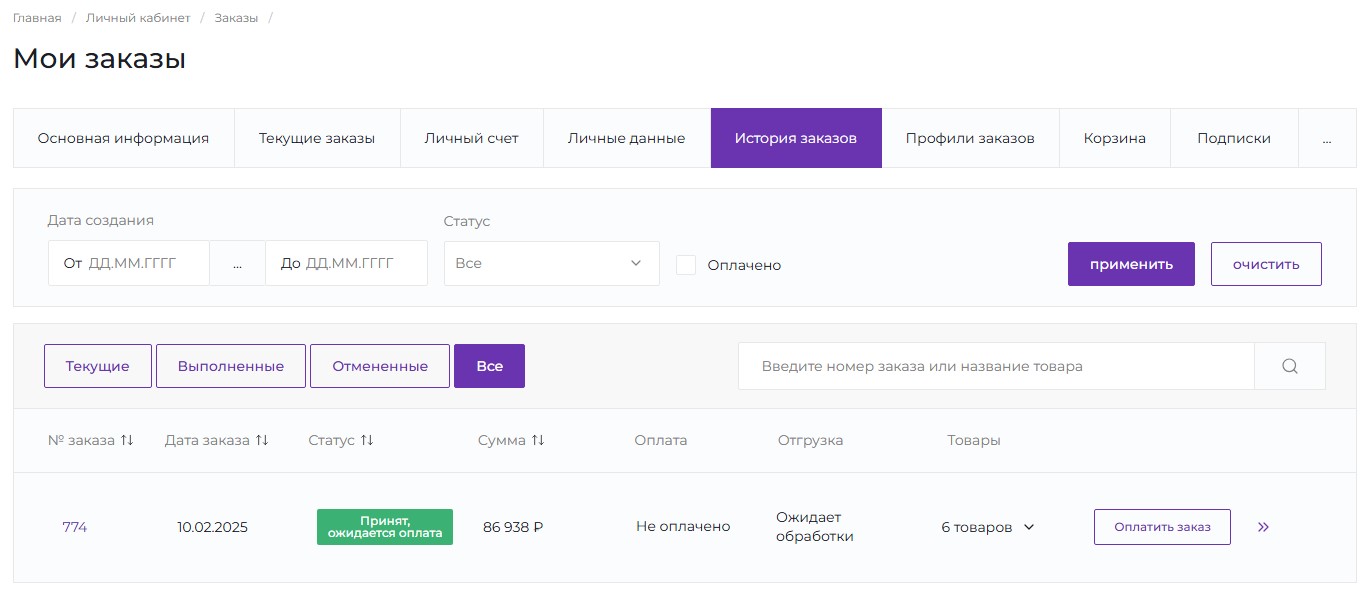Viewport: 1369px width, 603px height.
Task: Sort by sum arrows icon
Action: 538,440
